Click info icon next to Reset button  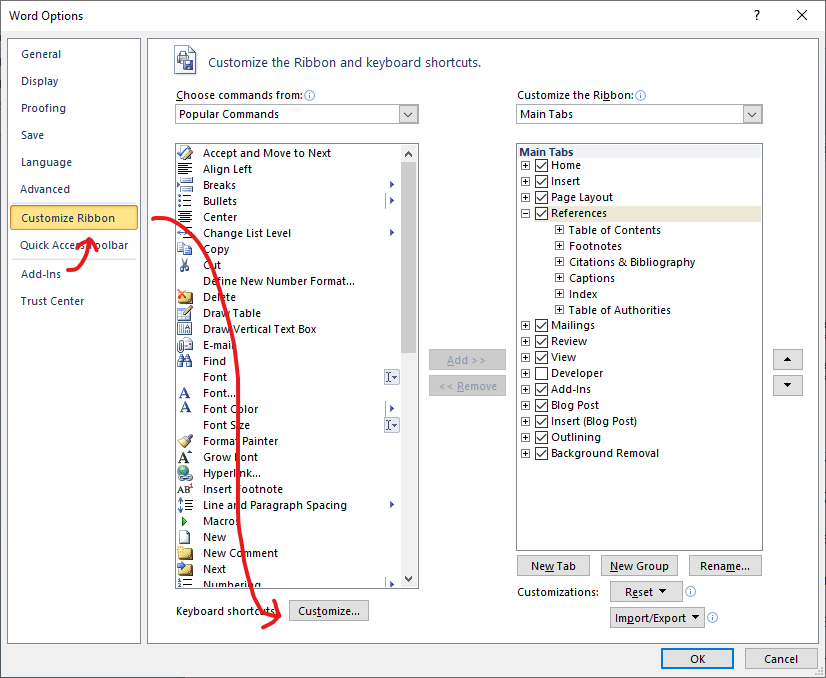[x=691, y=591]
